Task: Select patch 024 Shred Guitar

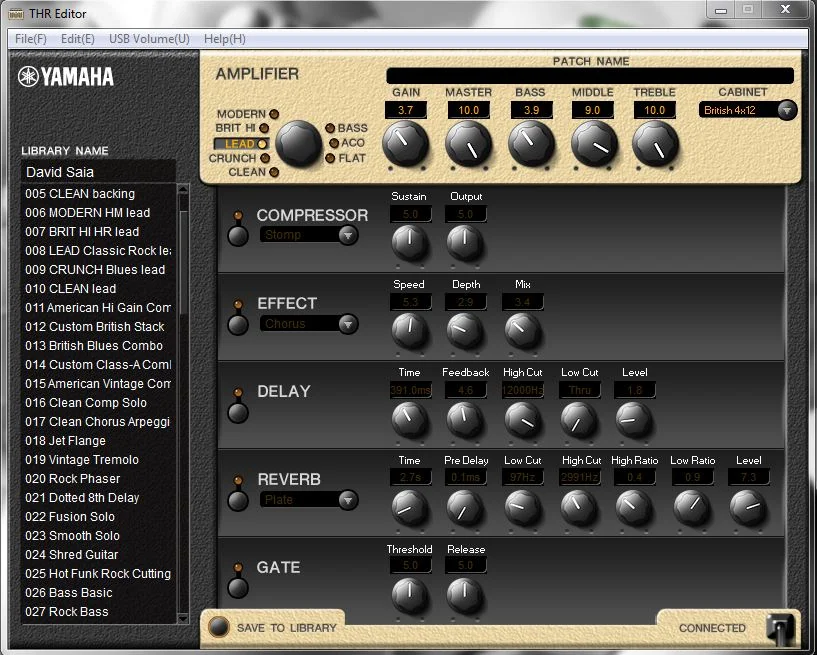Action: [98, 554]
